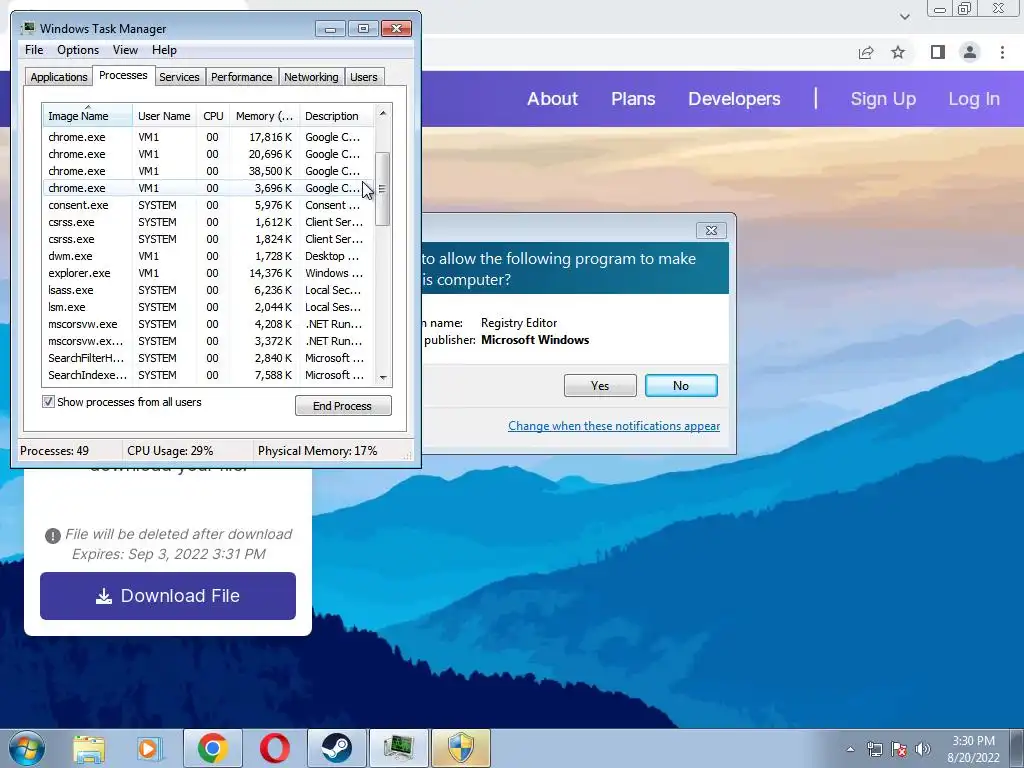Sort processes by Description column

coord(336,116)
